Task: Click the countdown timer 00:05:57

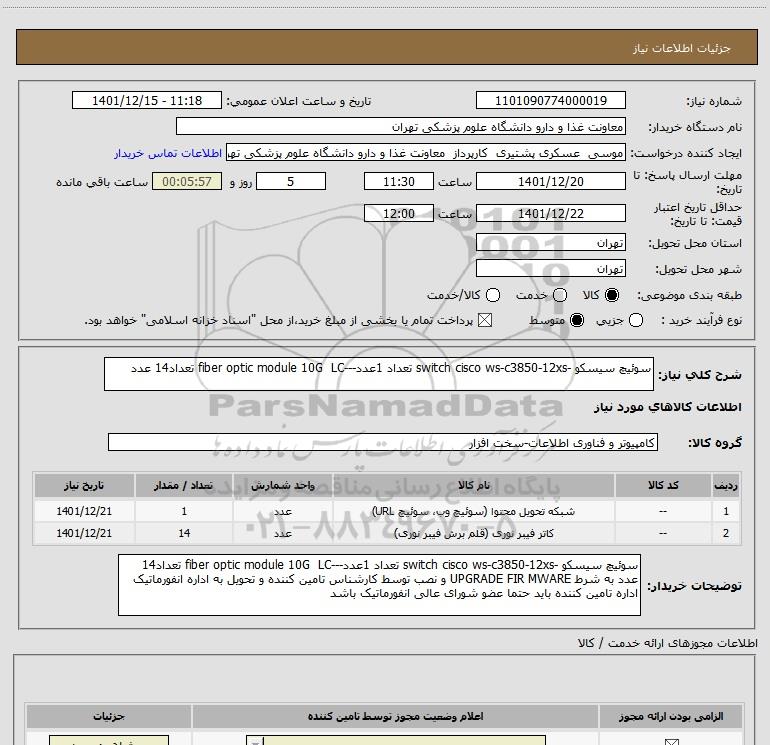Action: [187, 181]
